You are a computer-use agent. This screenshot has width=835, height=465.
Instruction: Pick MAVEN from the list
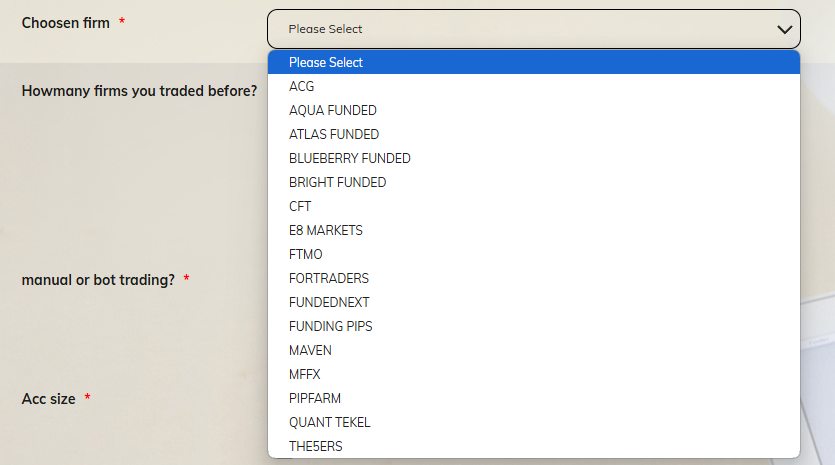534,350
